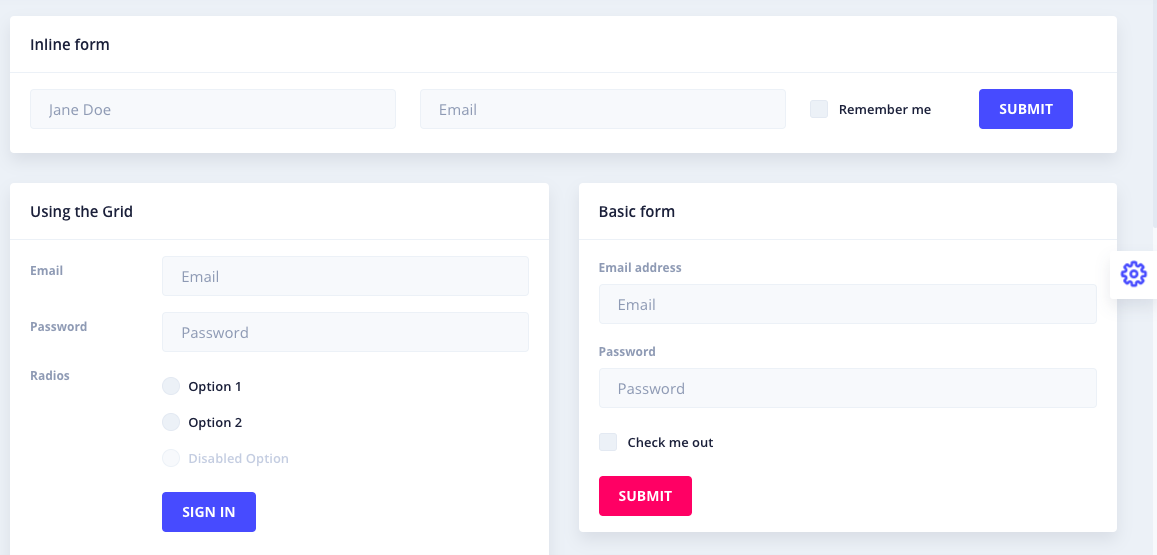Screen dimensions: 1157x555
Task: Click the pink SUBMIT button in Basic form
Action: (x=645, y=496)
